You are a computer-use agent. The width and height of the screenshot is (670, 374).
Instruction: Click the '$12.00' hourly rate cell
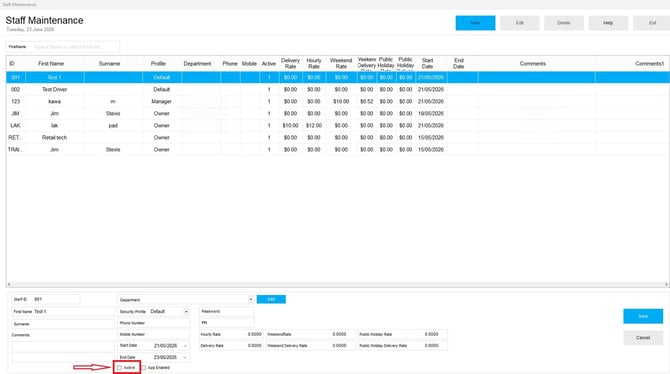coord(314,125)
